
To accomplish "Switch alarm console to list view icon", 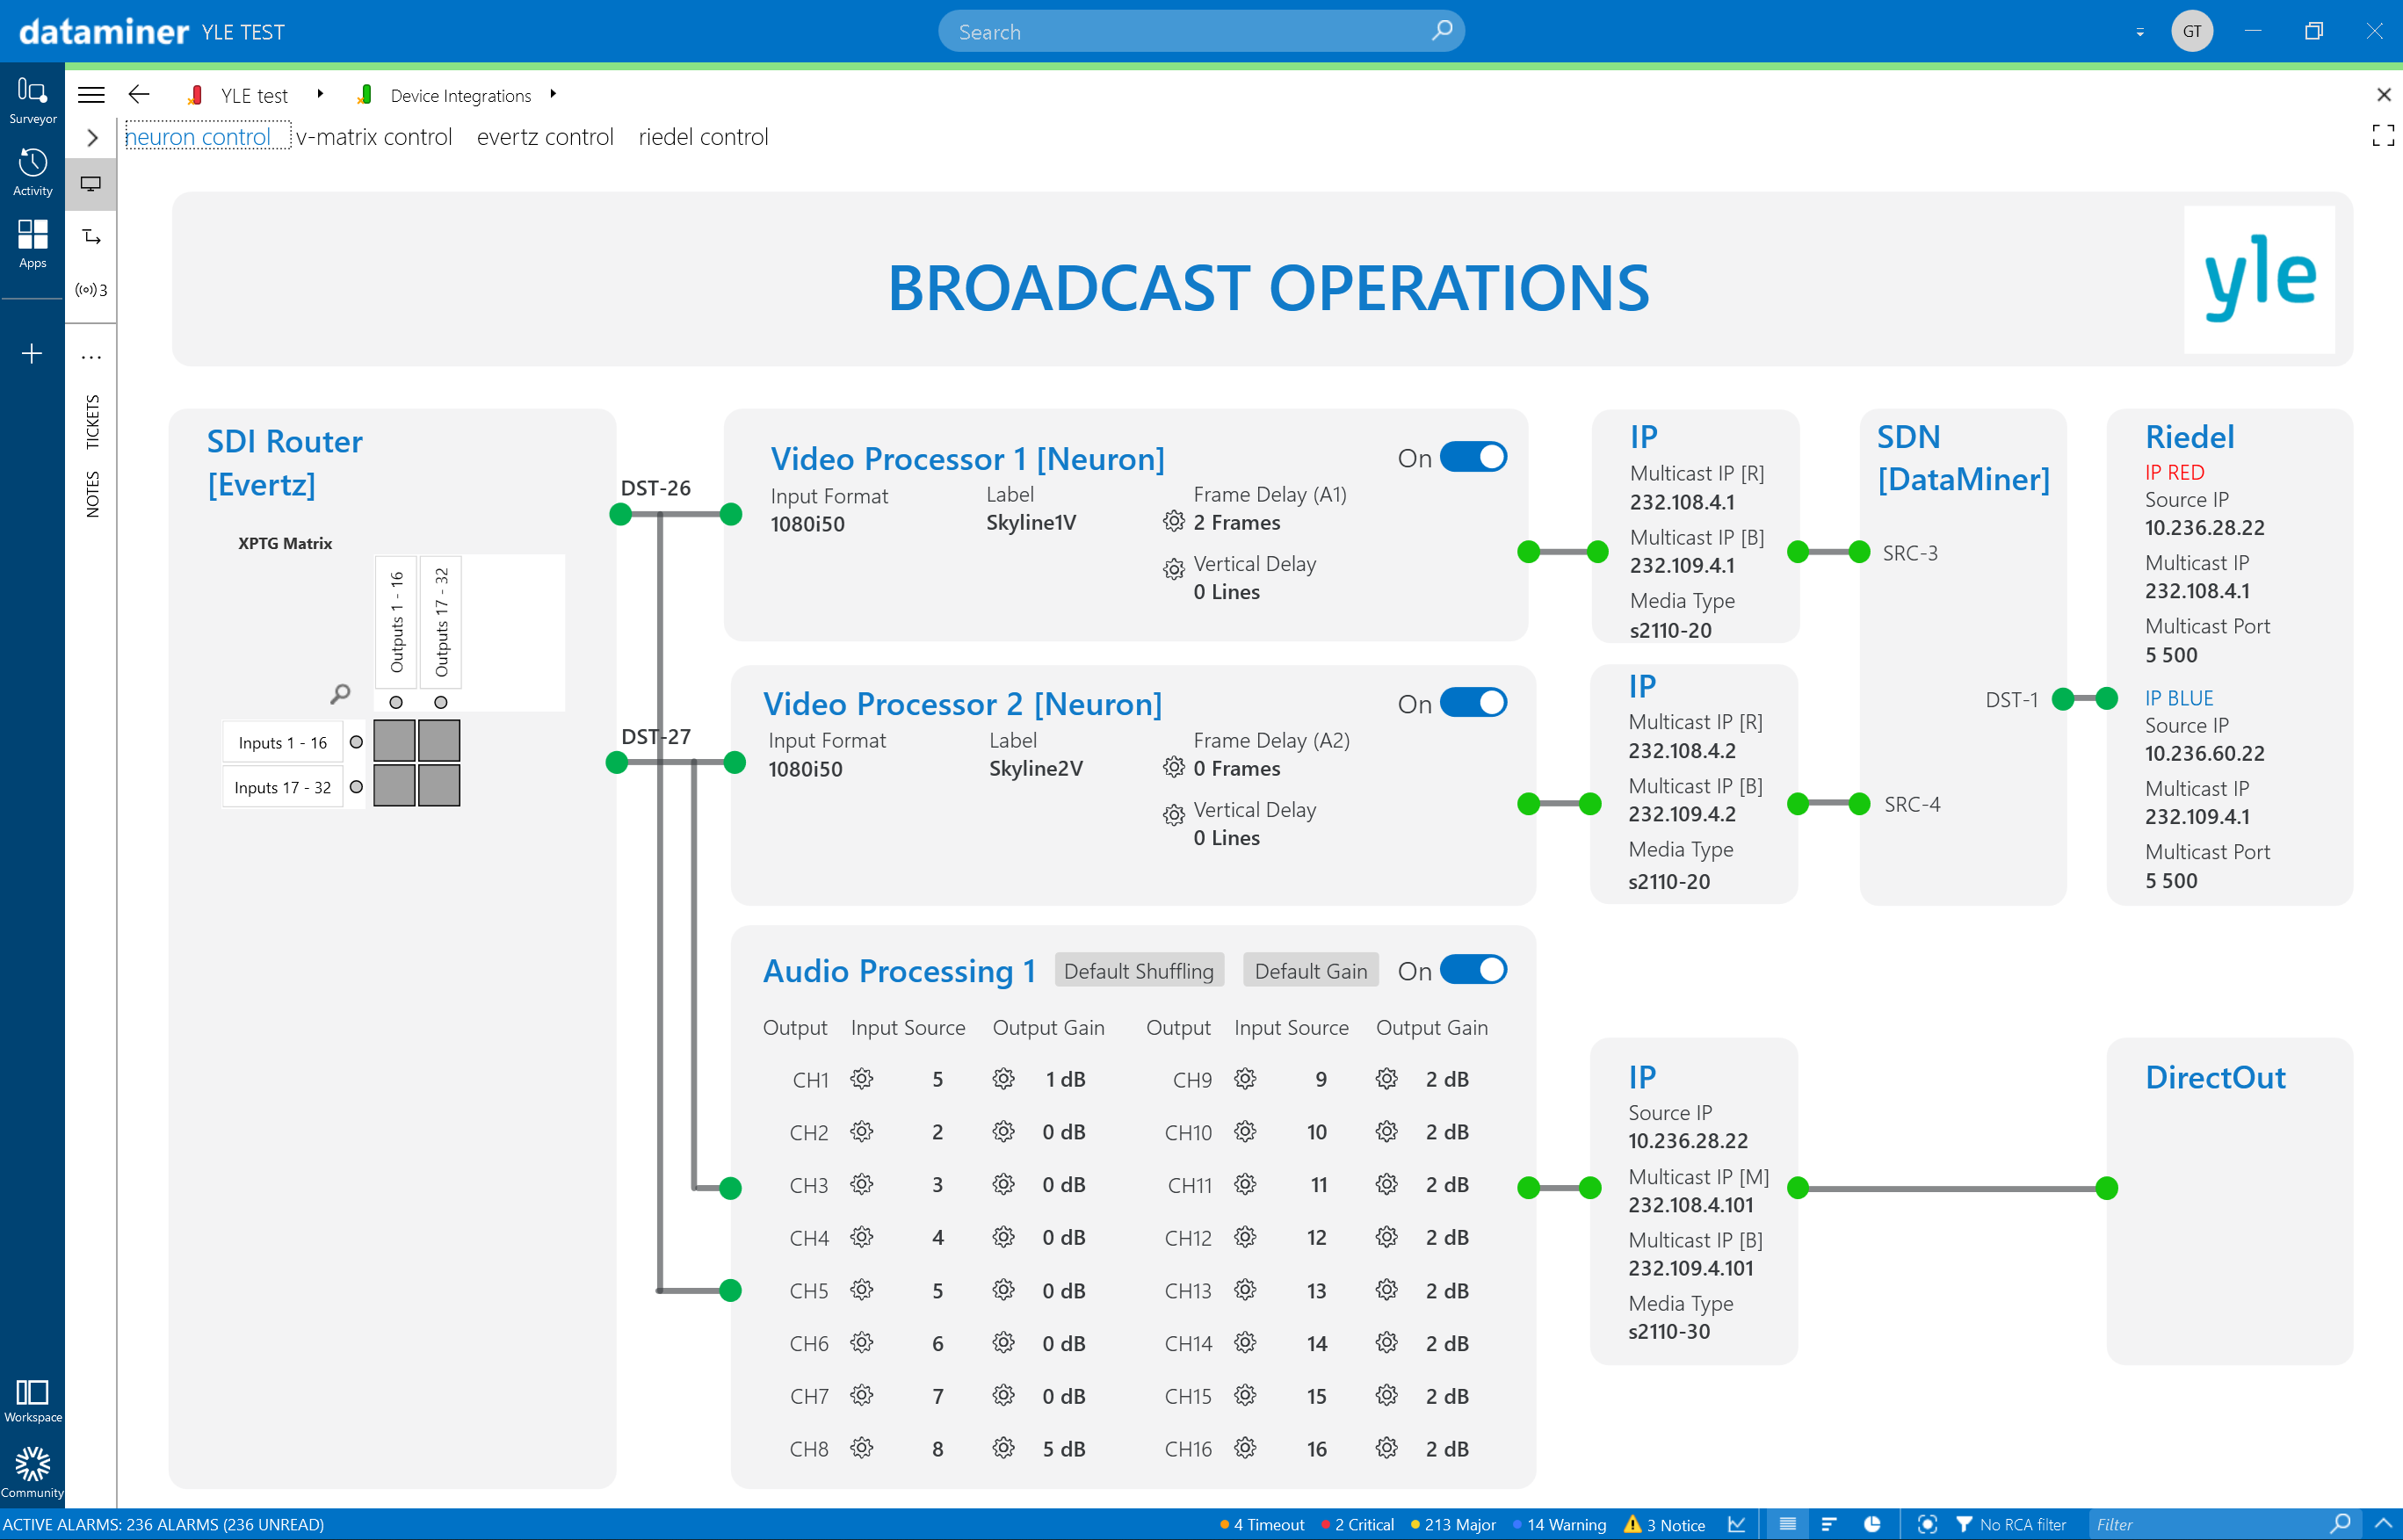I will click(x=1788, y=1524).
